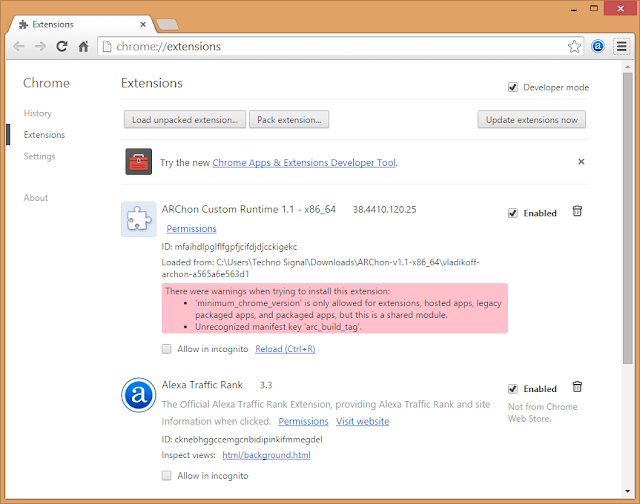640x504 pixels.
Task: Open Alexa Visit website link
Action: pos(362,421)
